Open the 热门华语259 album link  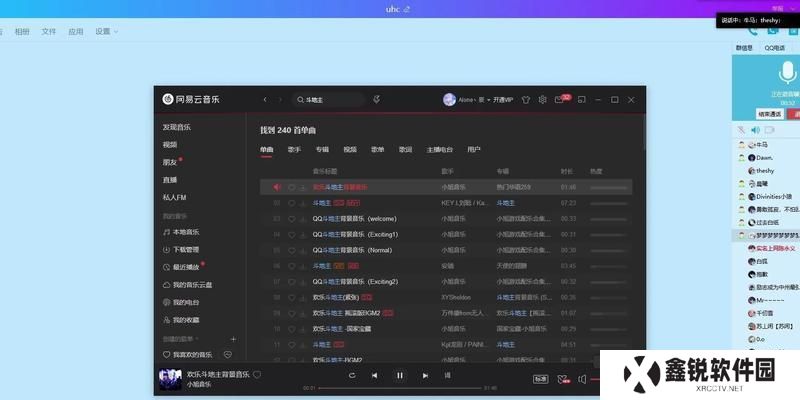coord(513,187)
